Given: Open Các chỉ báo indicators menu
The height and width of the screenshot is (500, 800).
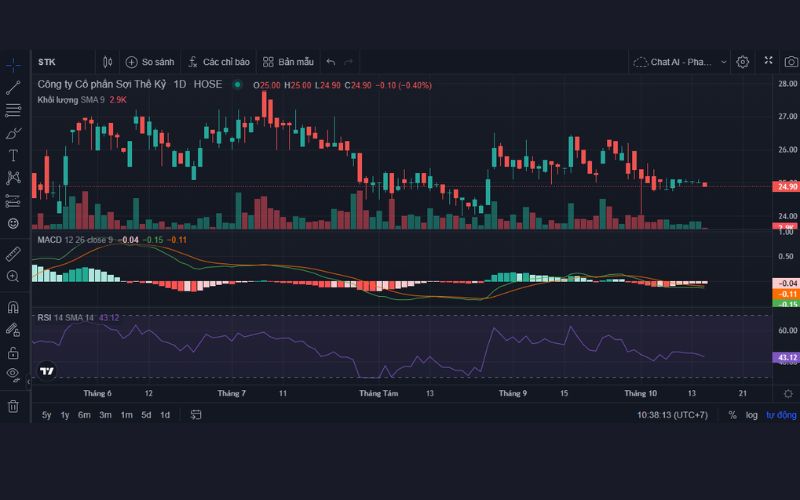Looking at the screenshot, I should click(x=219, y=62).
